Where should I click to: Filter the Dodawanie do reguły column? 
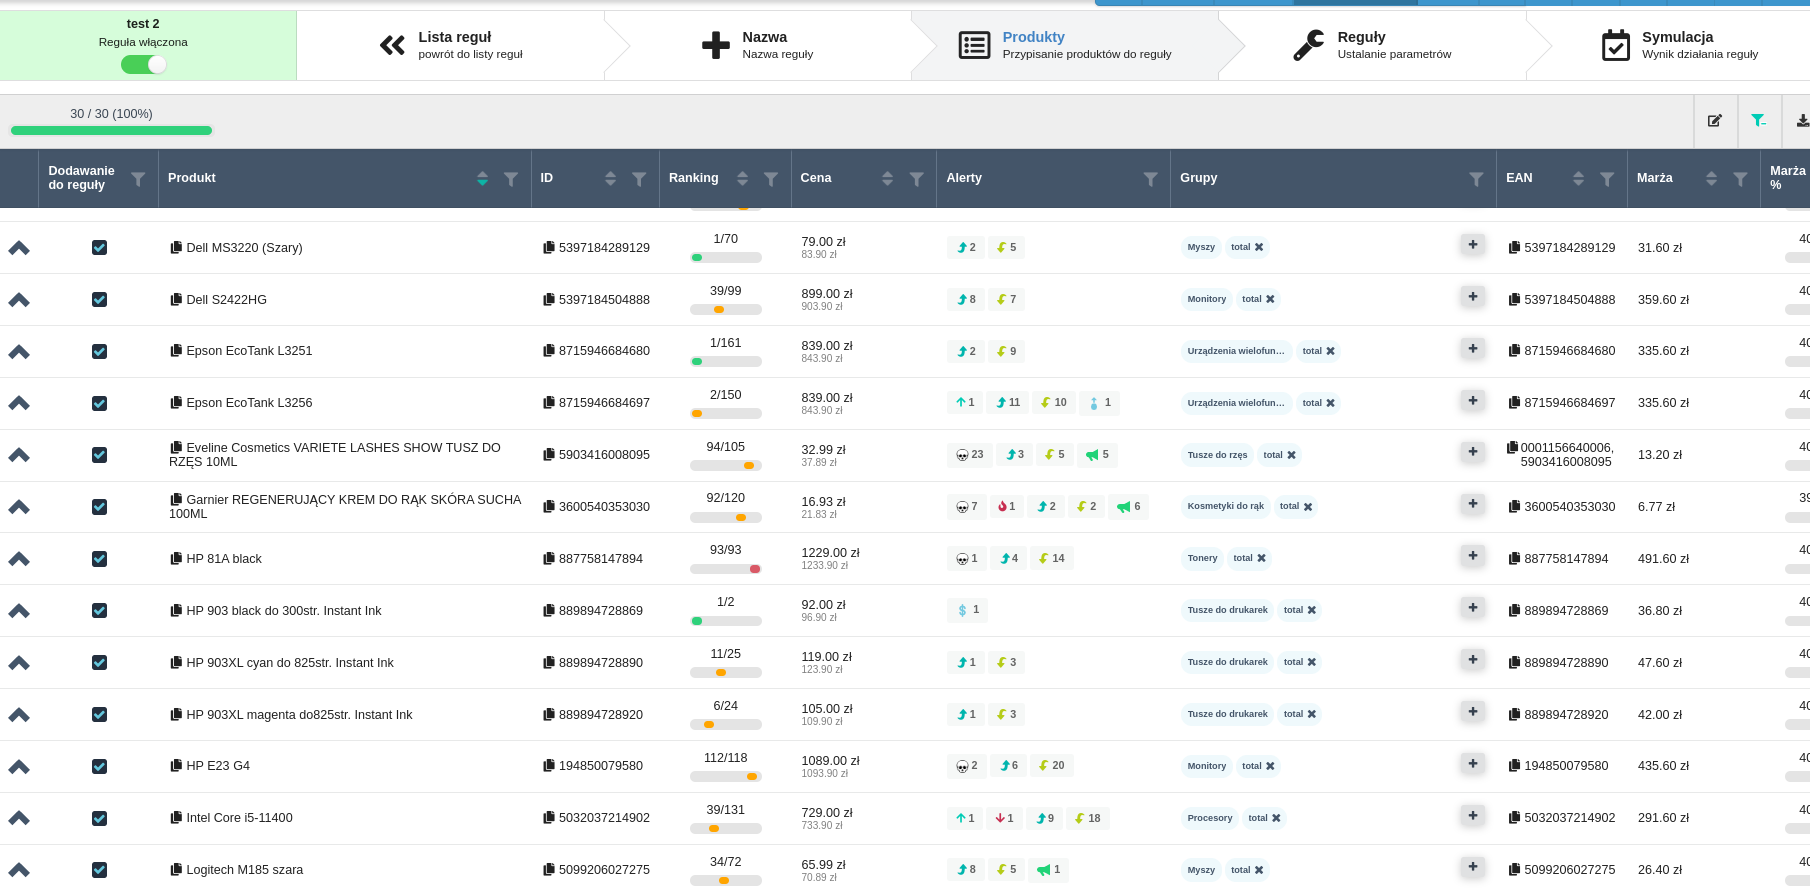click(x=138, y=179)
